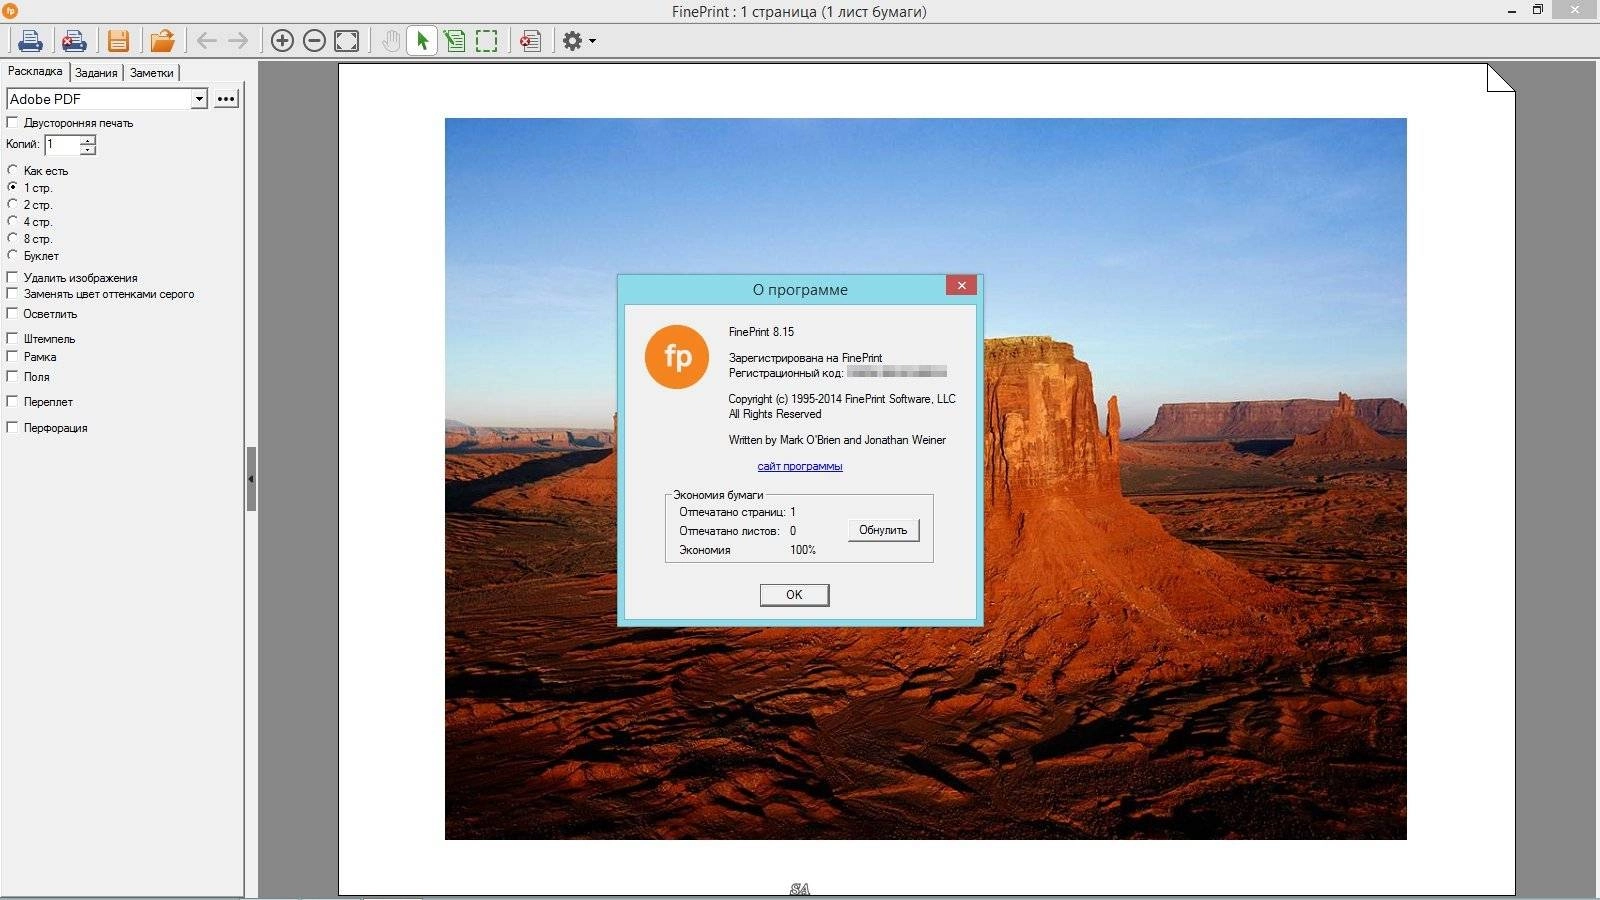Click the FinePrint logo in title bar
The height and width of the screenshot is (900, 1600).
[x=10, y=11]
